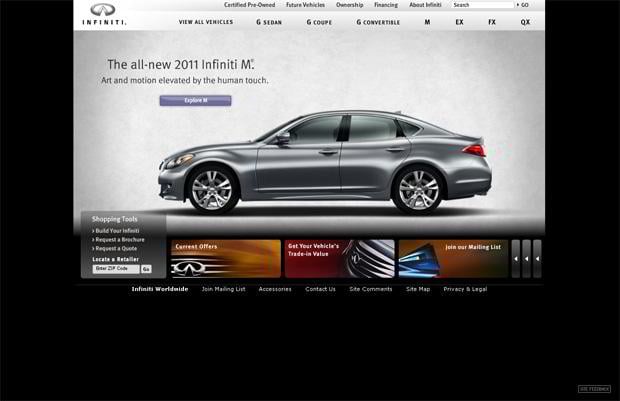Open Infiniti Worldwide footer link
The image size is (620, 401).
click(160, 289)
